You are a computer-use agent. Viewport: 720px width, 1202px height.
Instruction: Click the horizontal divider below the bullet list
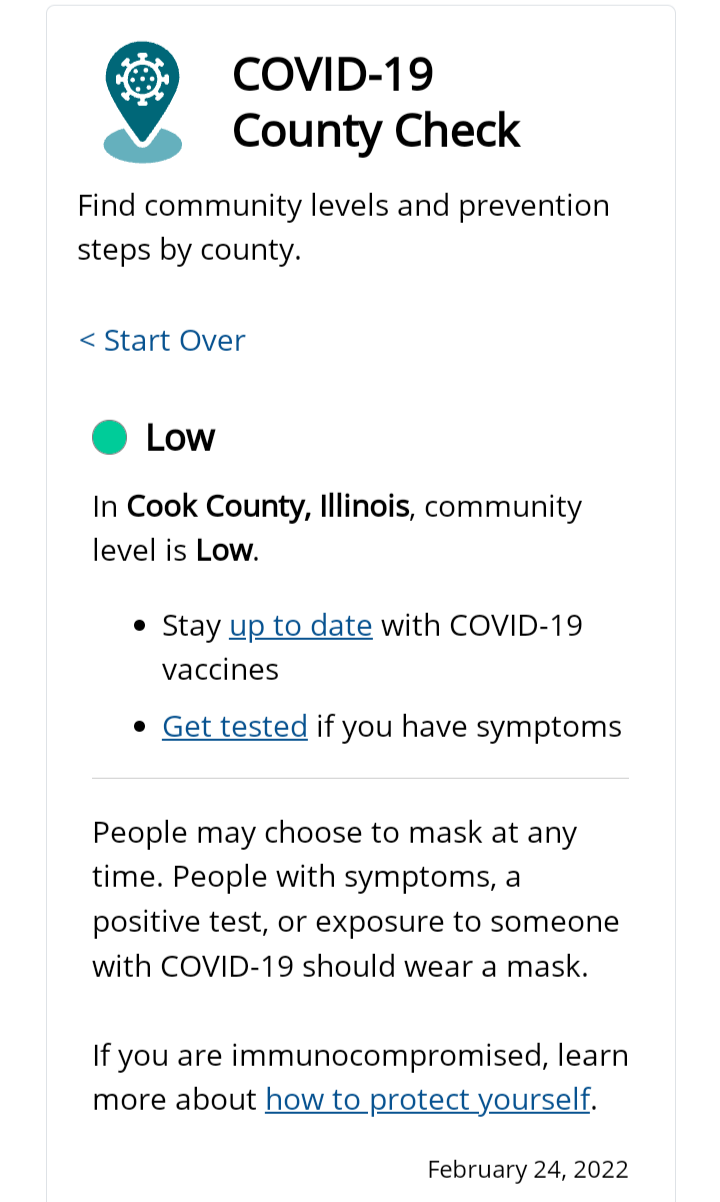(x=360, y=778)
